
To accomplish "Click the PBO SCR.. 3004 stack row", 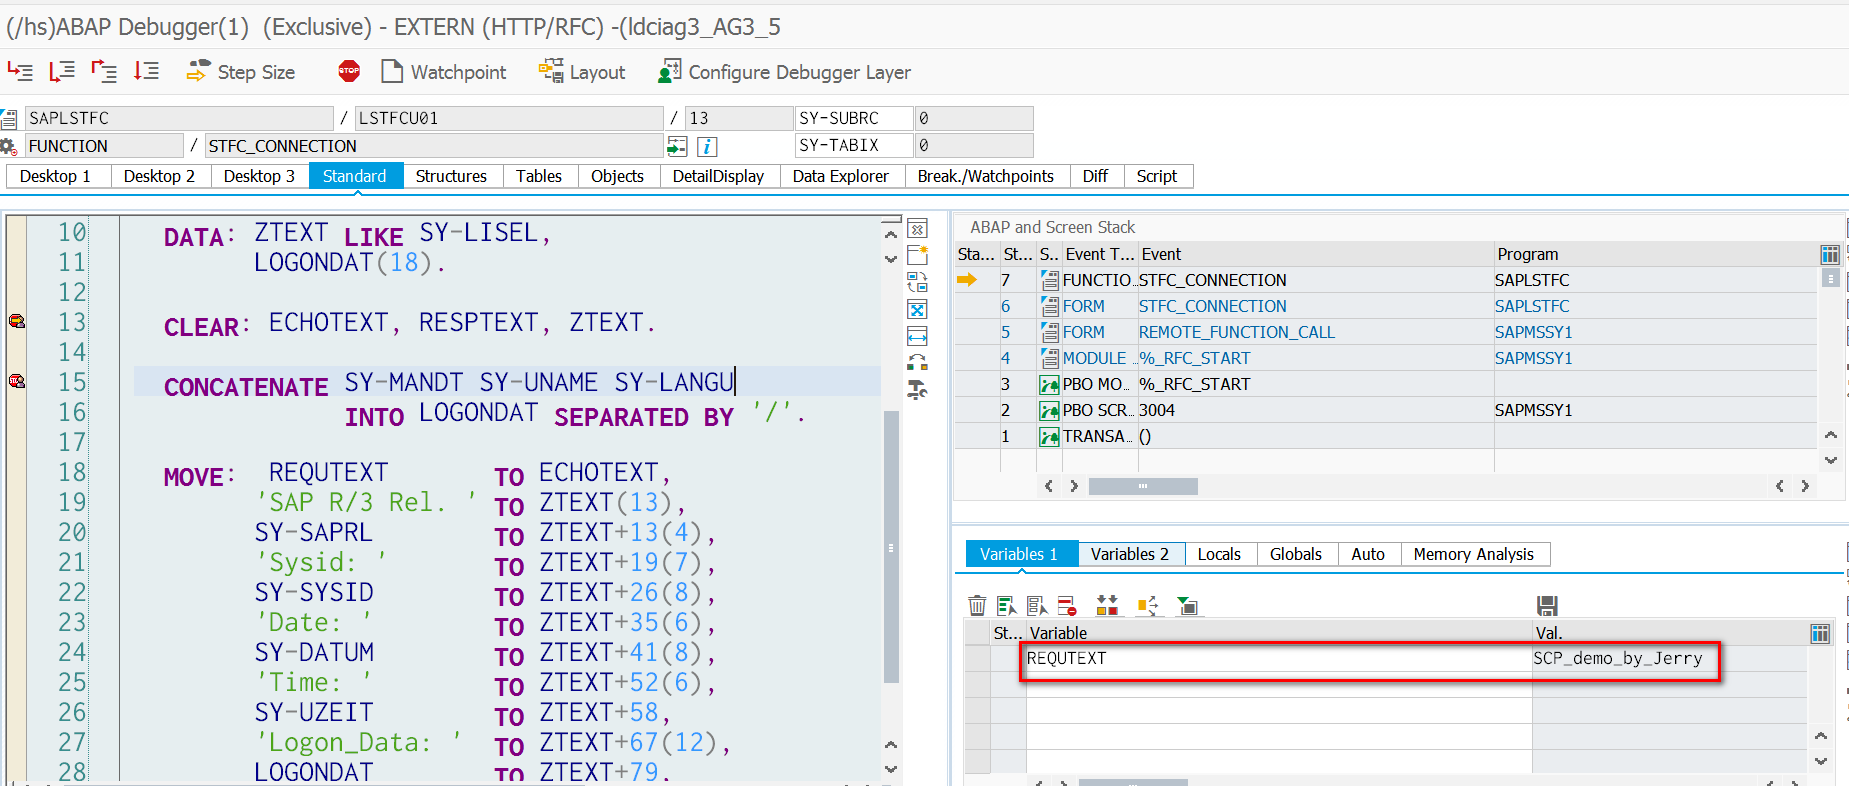I will click(x=1385, y=410).
